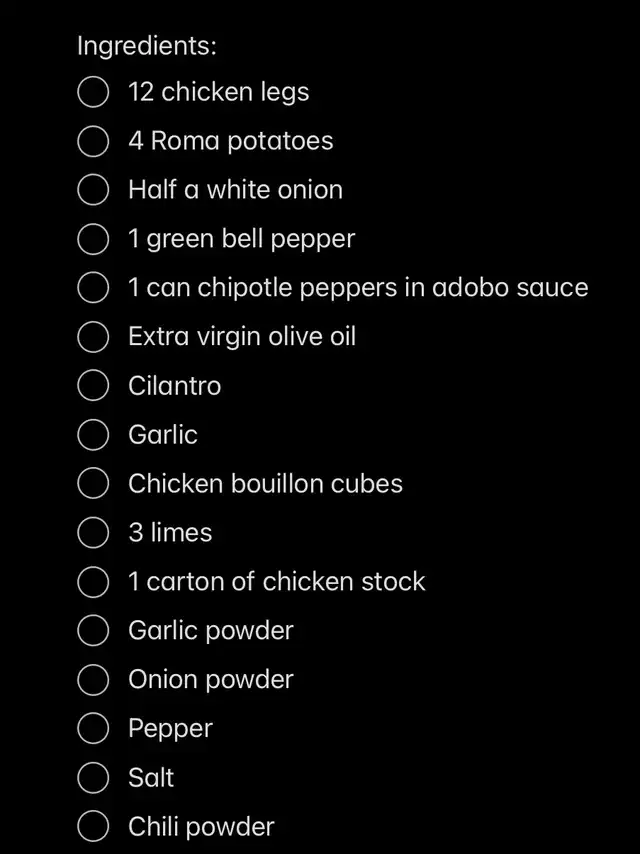Toggle the Garlic powder checkbox
The image size is (640, 854).
(93, 631)
